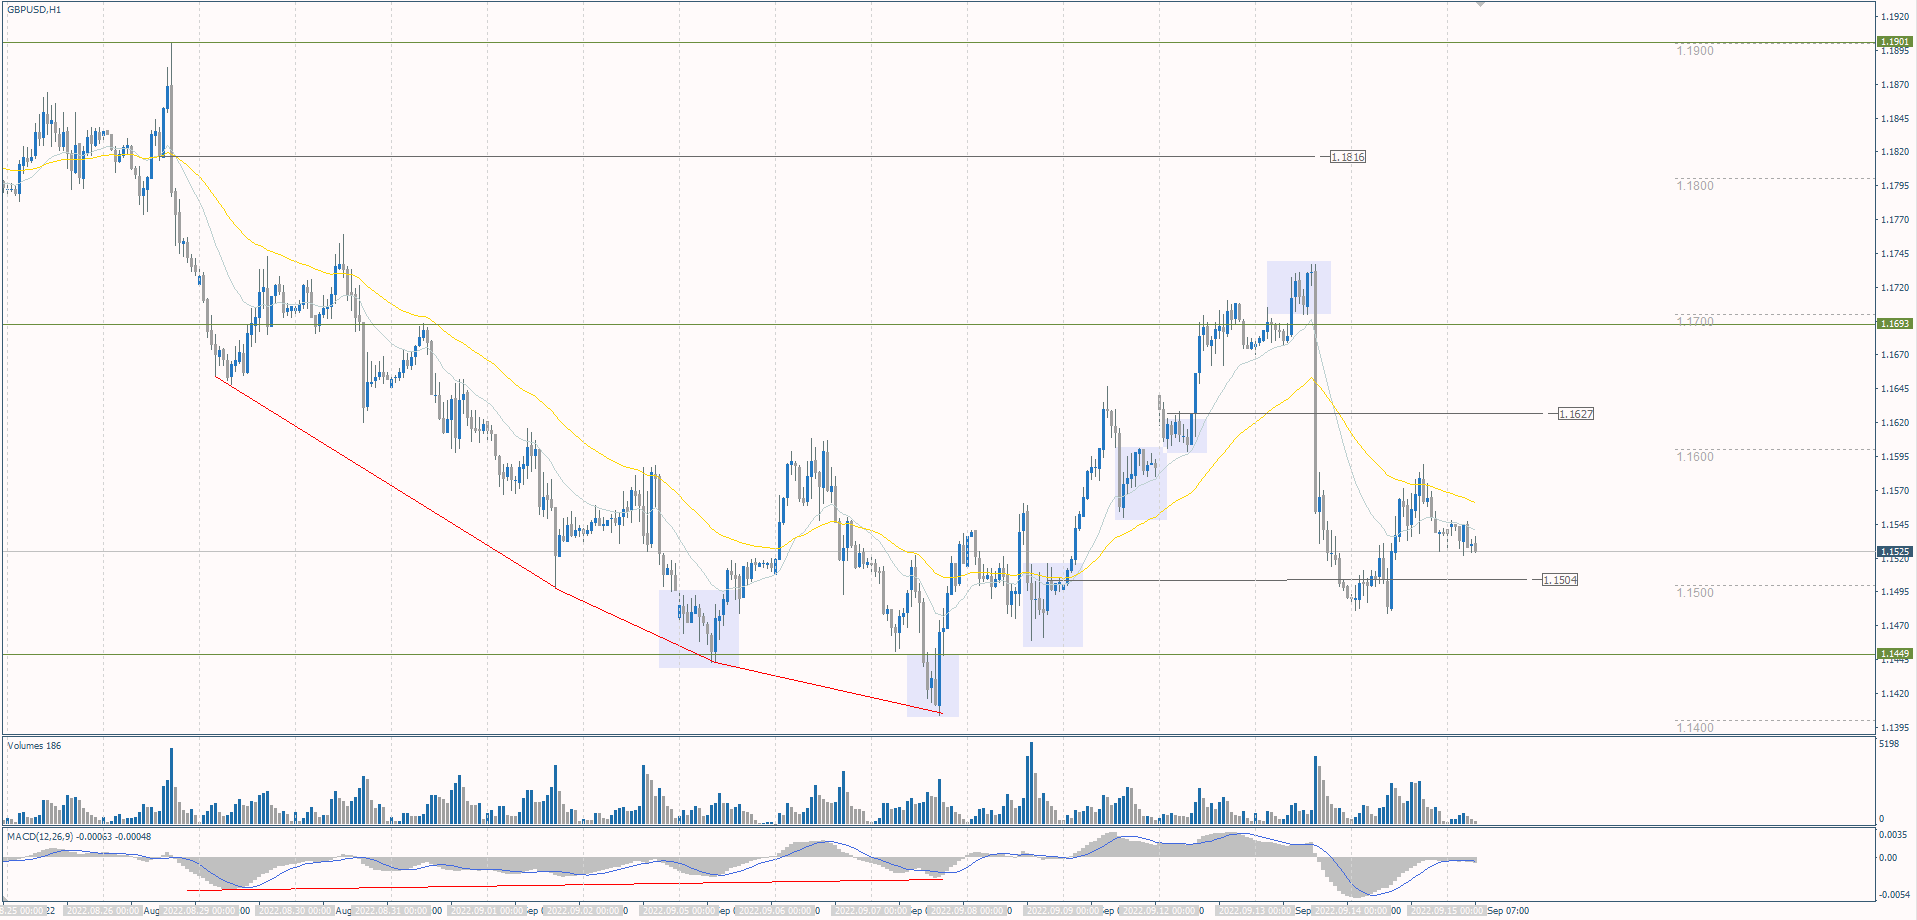Click the 1.1920 value on price scale
1917x920 pixels.
[x=1895, y=17]
